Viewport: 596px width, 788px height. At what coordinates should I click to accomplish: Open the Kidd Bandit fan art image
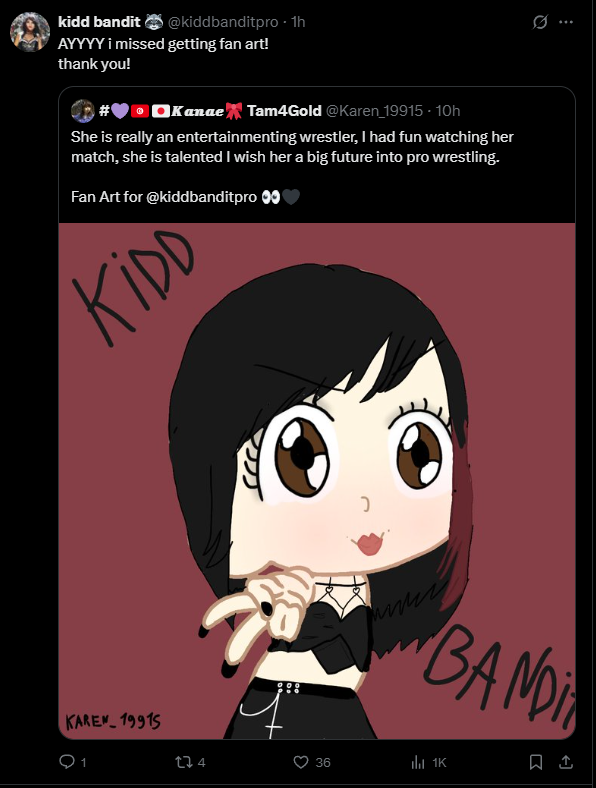(317, 481)
